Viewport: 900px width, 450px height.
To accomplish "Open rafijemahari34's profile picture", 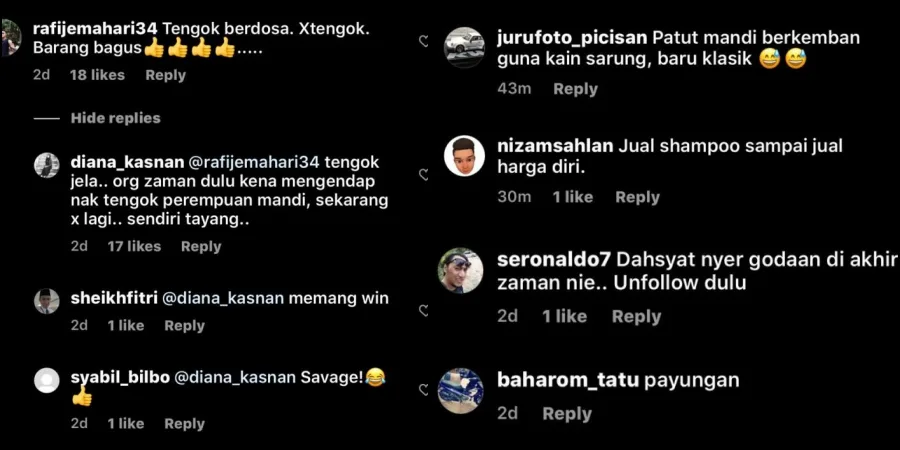I will pos(11,38).
